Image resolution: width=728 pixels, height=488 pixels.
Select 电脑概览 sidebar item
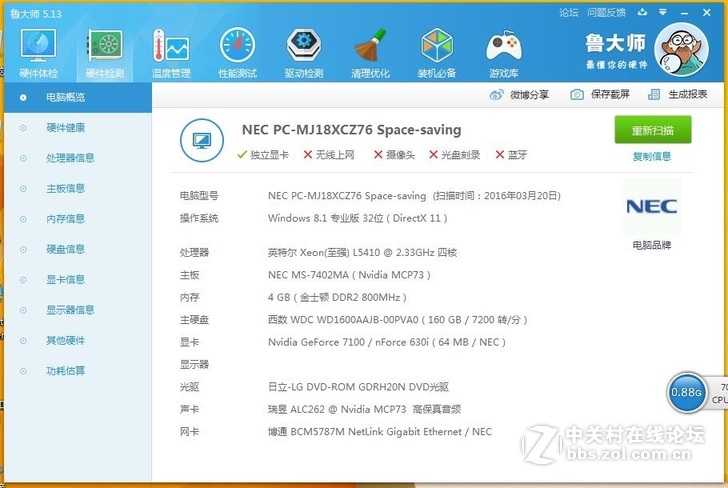[x=78, y=98]
